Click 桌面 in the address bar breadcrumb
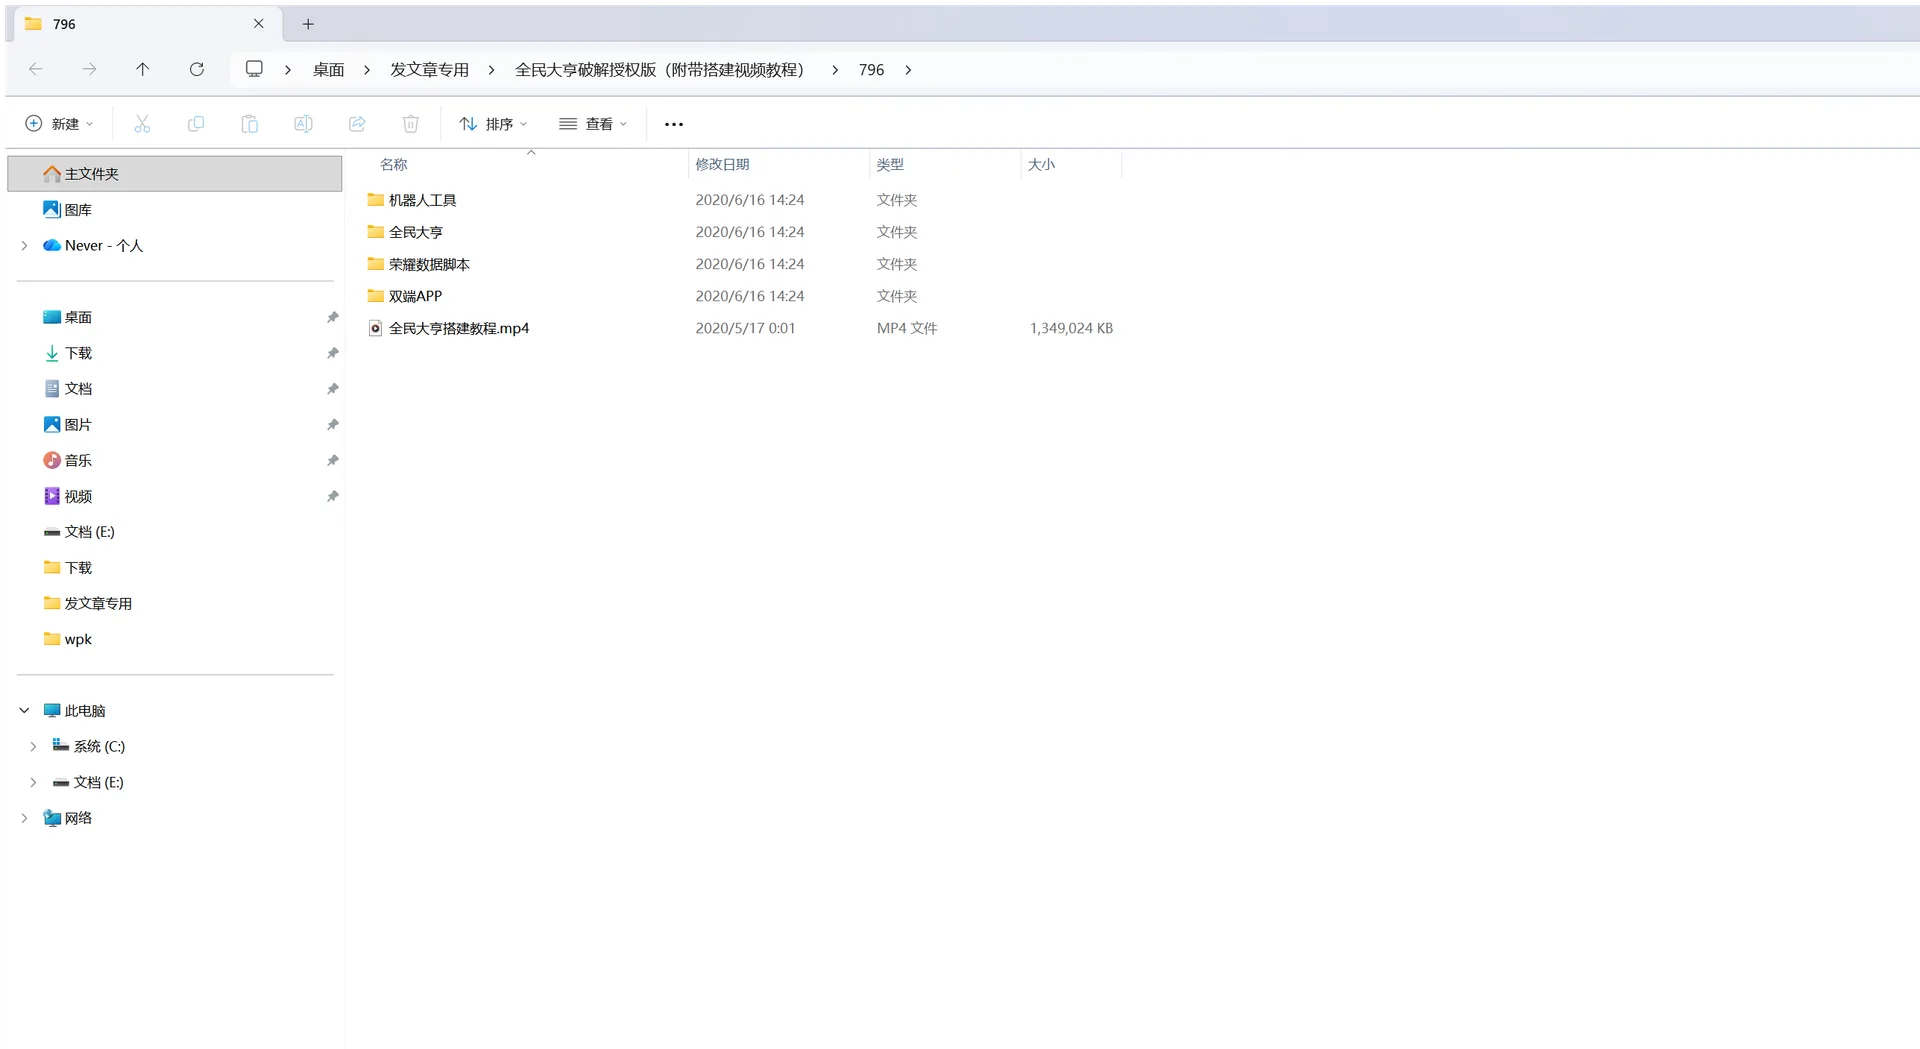 click(329, 70)
